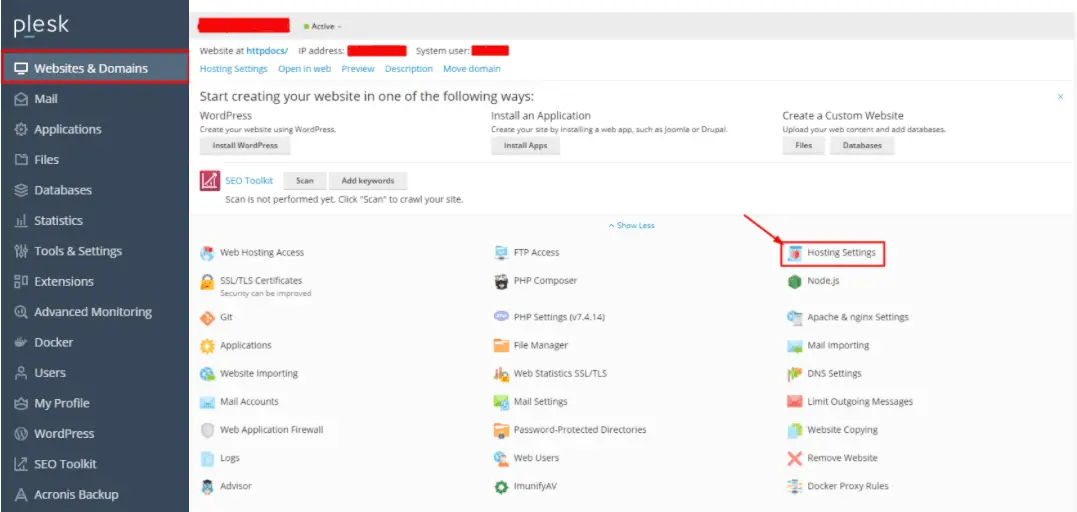1077x512 pixels.
Task: Open the httpdocs/ folder link
Action: (267, 50)
